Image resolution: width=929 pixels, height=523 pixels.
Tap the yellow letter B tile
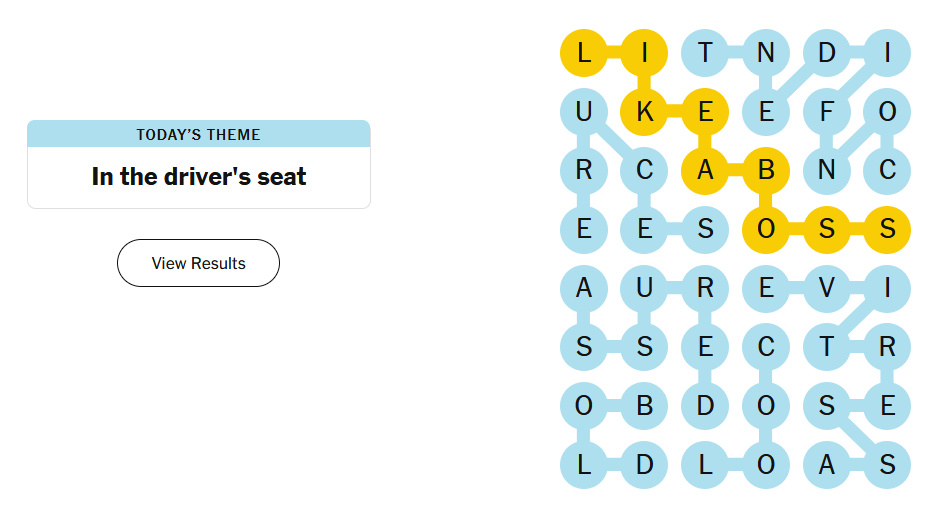coord(766,170)
